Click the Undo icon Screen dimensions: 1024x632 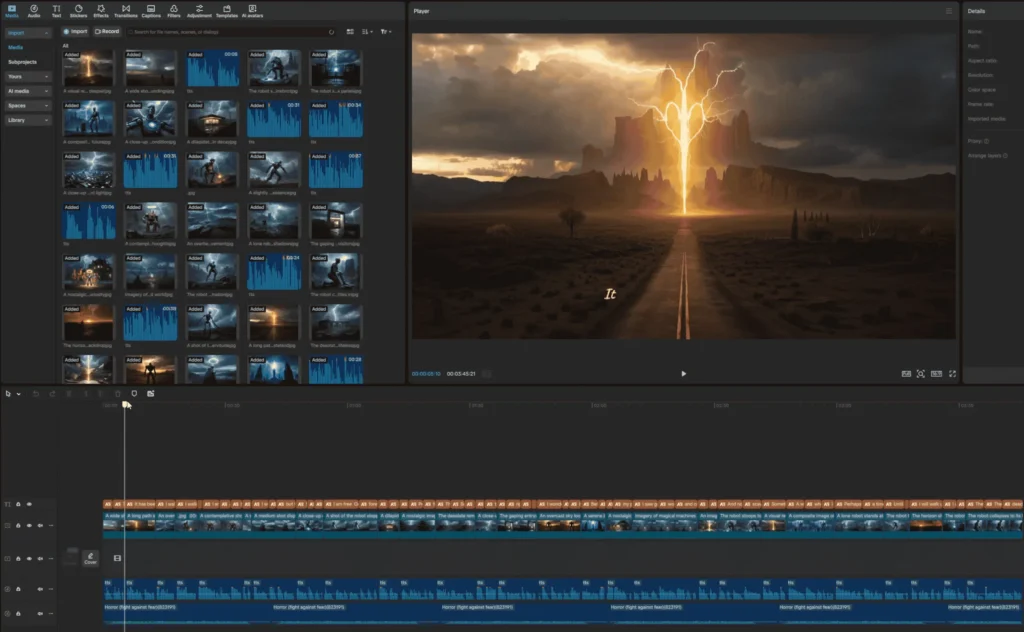[x=36, y=394]
